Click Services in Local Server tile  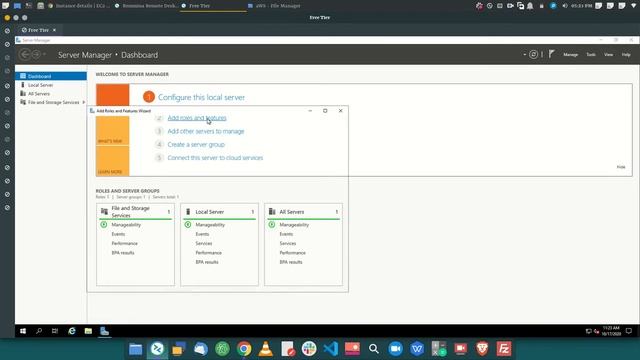click(x=204, y=243)
